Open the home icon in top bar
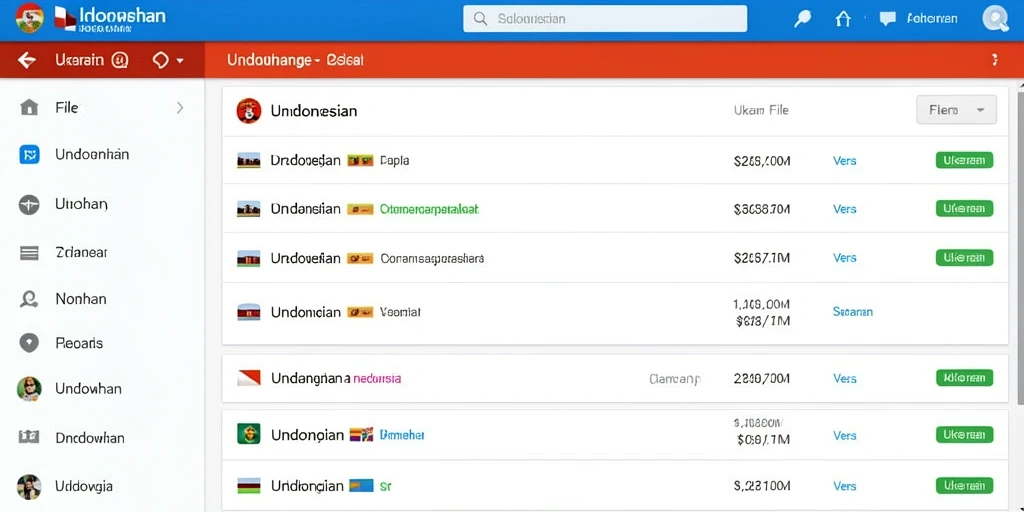Viewport: 1024px width, 512px height. click(x=843, y=19)
